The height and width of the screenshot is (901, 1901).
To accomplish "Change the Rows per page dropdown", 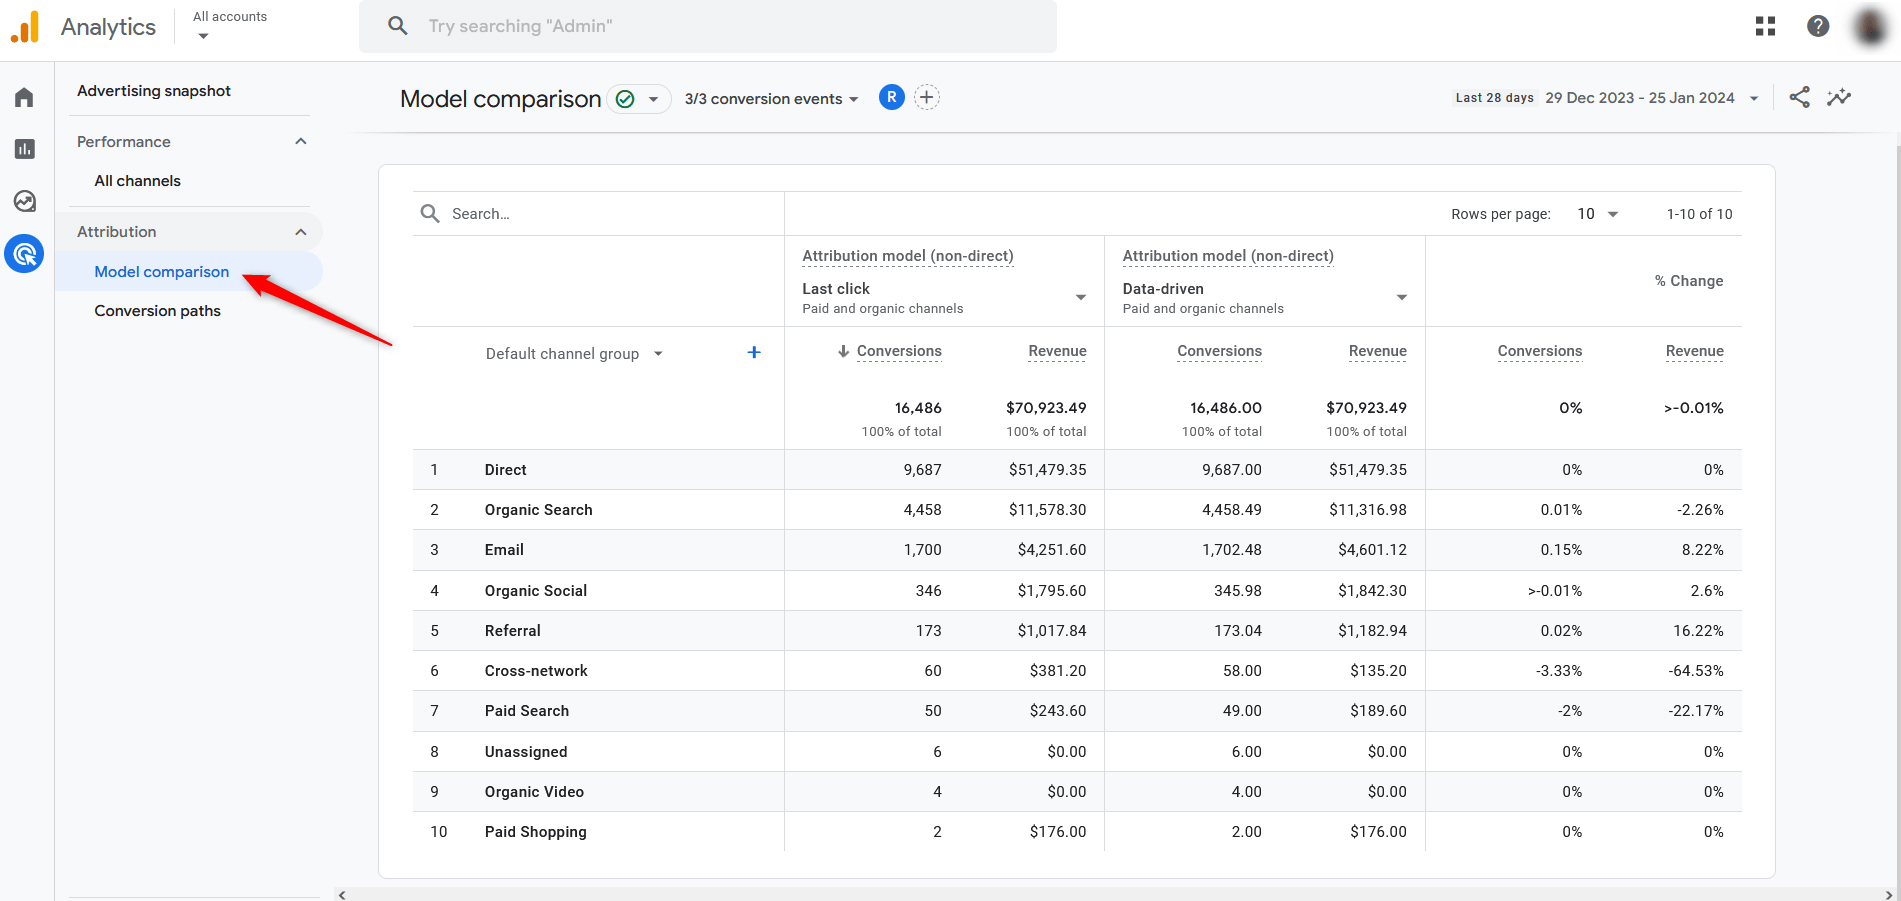I will (x=1596, y=213).
